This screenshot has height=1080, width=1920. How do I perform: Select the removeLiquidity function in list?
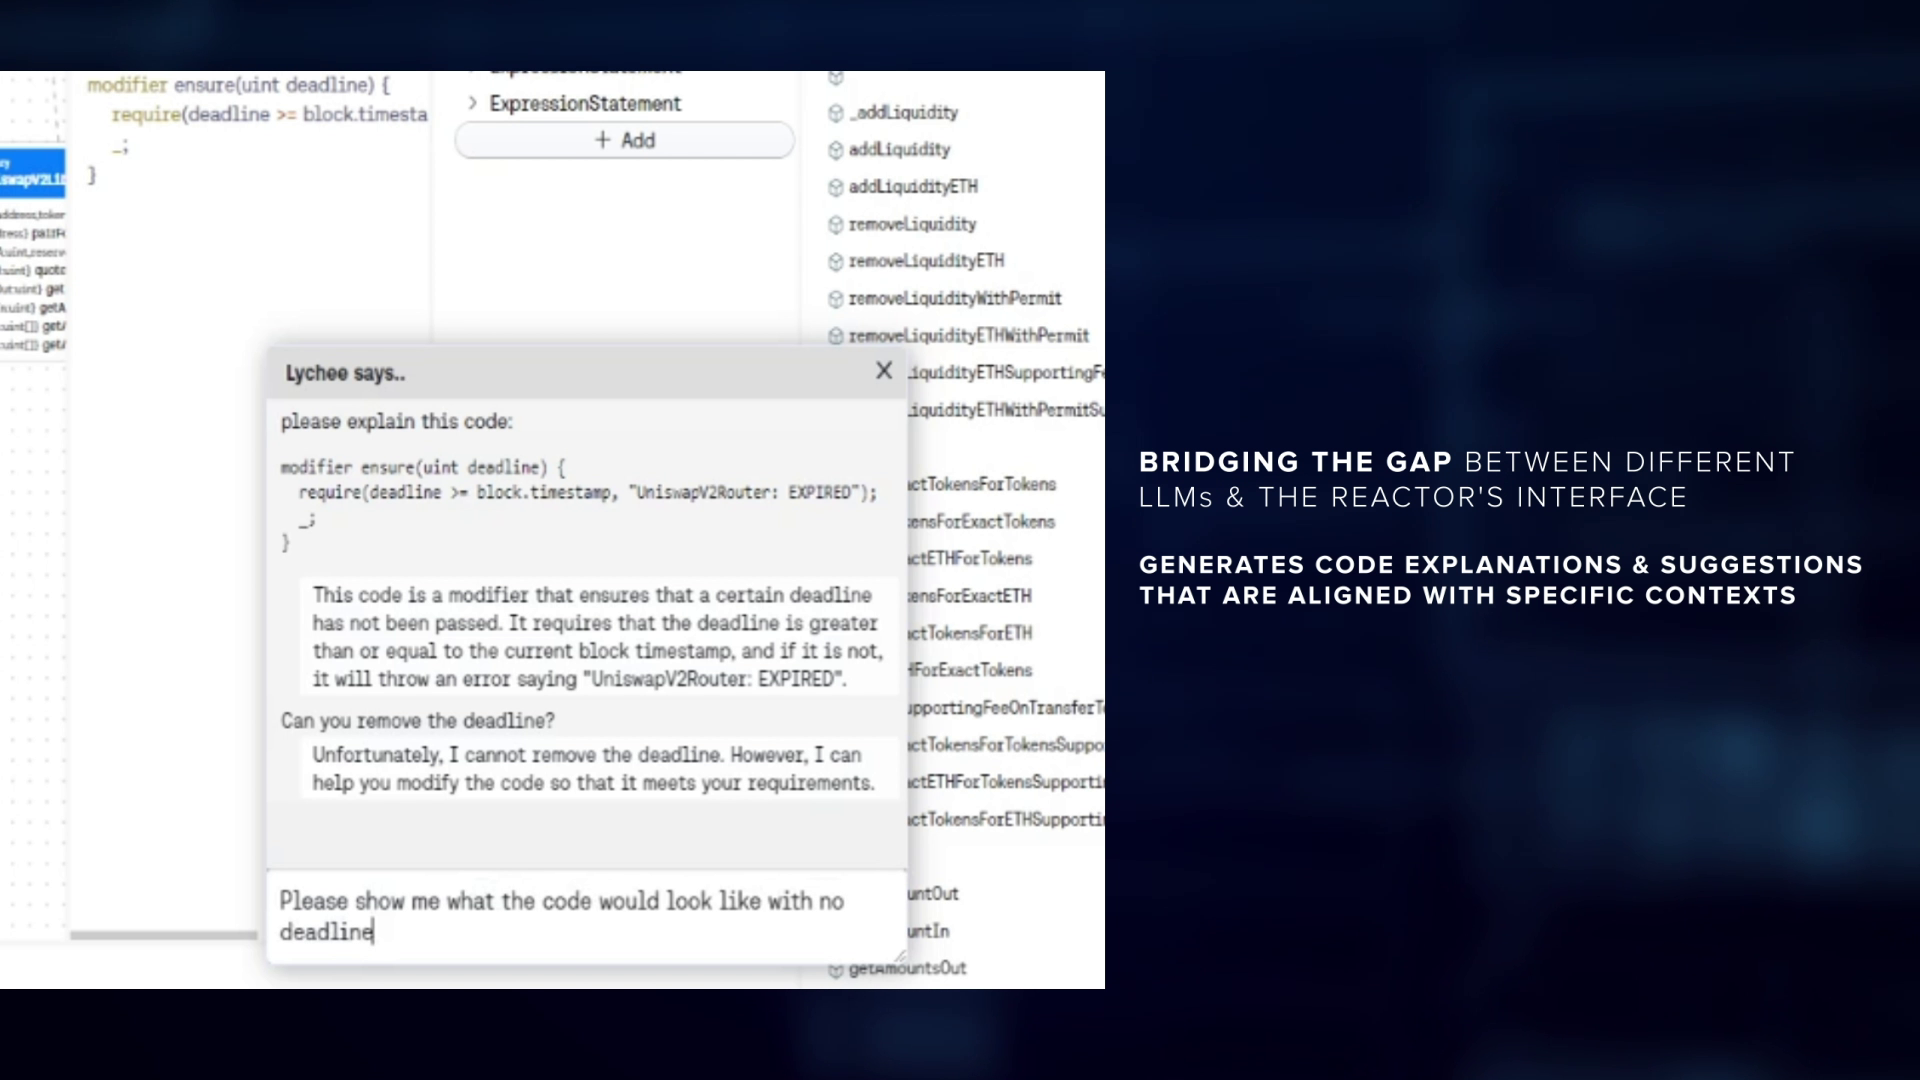pyautogui.click(x=912, y=224)
